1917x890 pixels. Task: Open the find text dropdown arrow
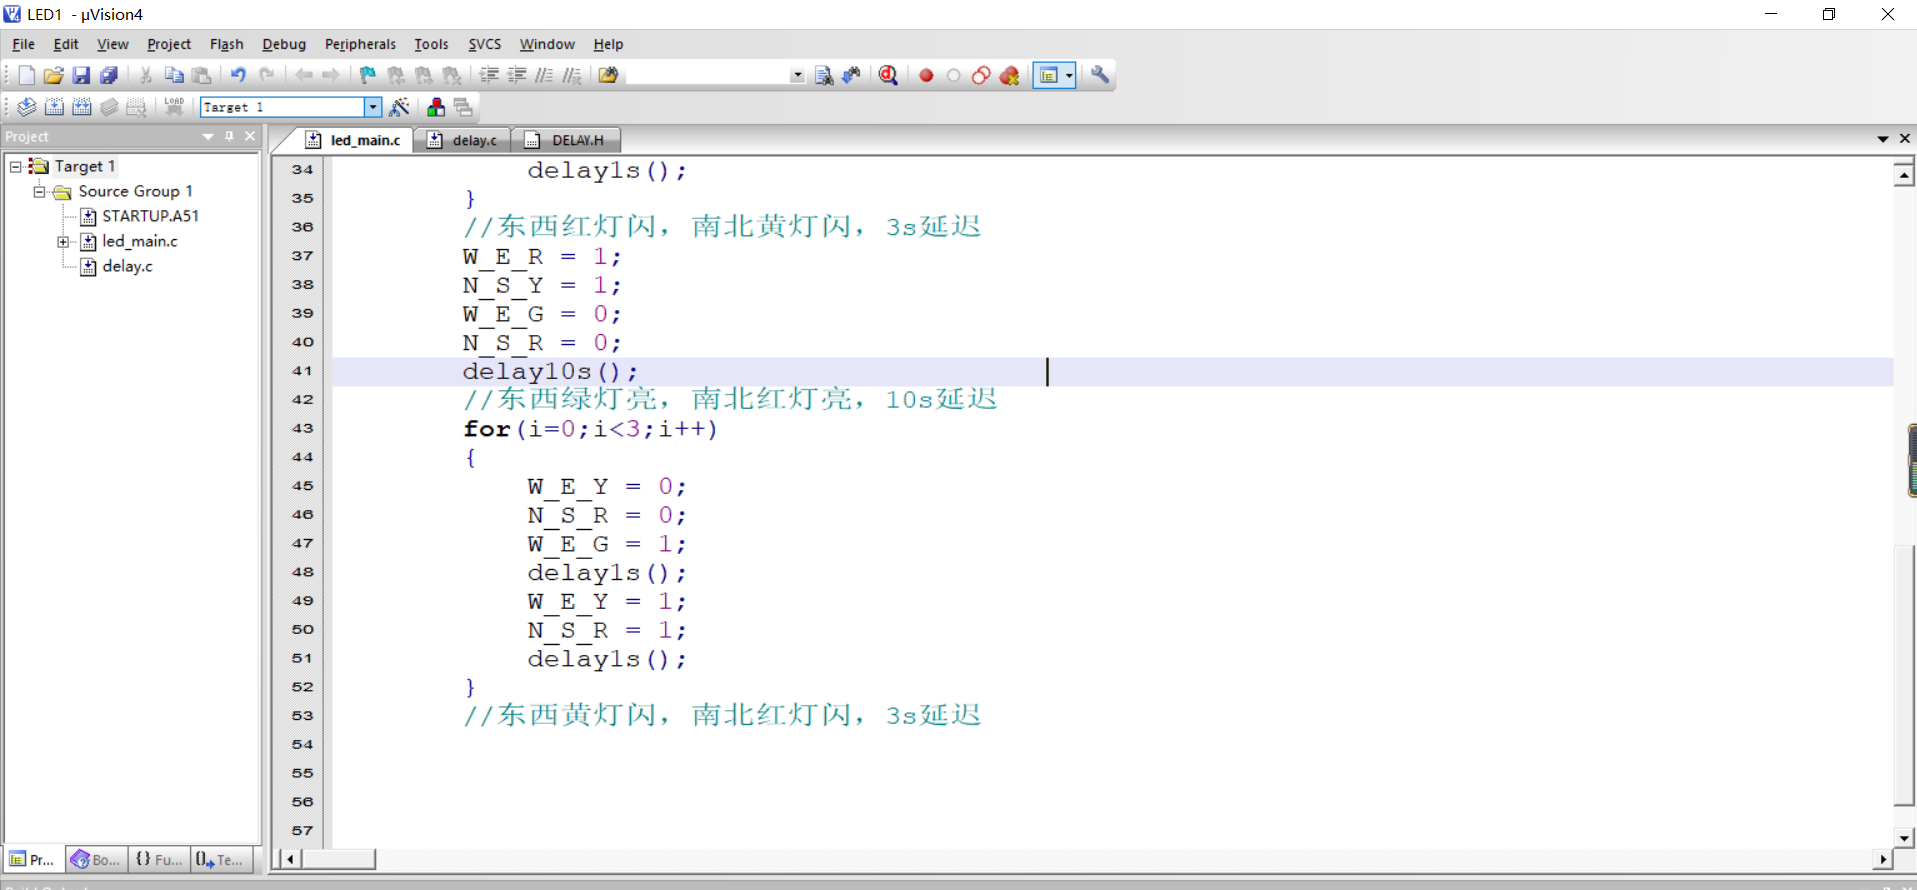(797, 75)
